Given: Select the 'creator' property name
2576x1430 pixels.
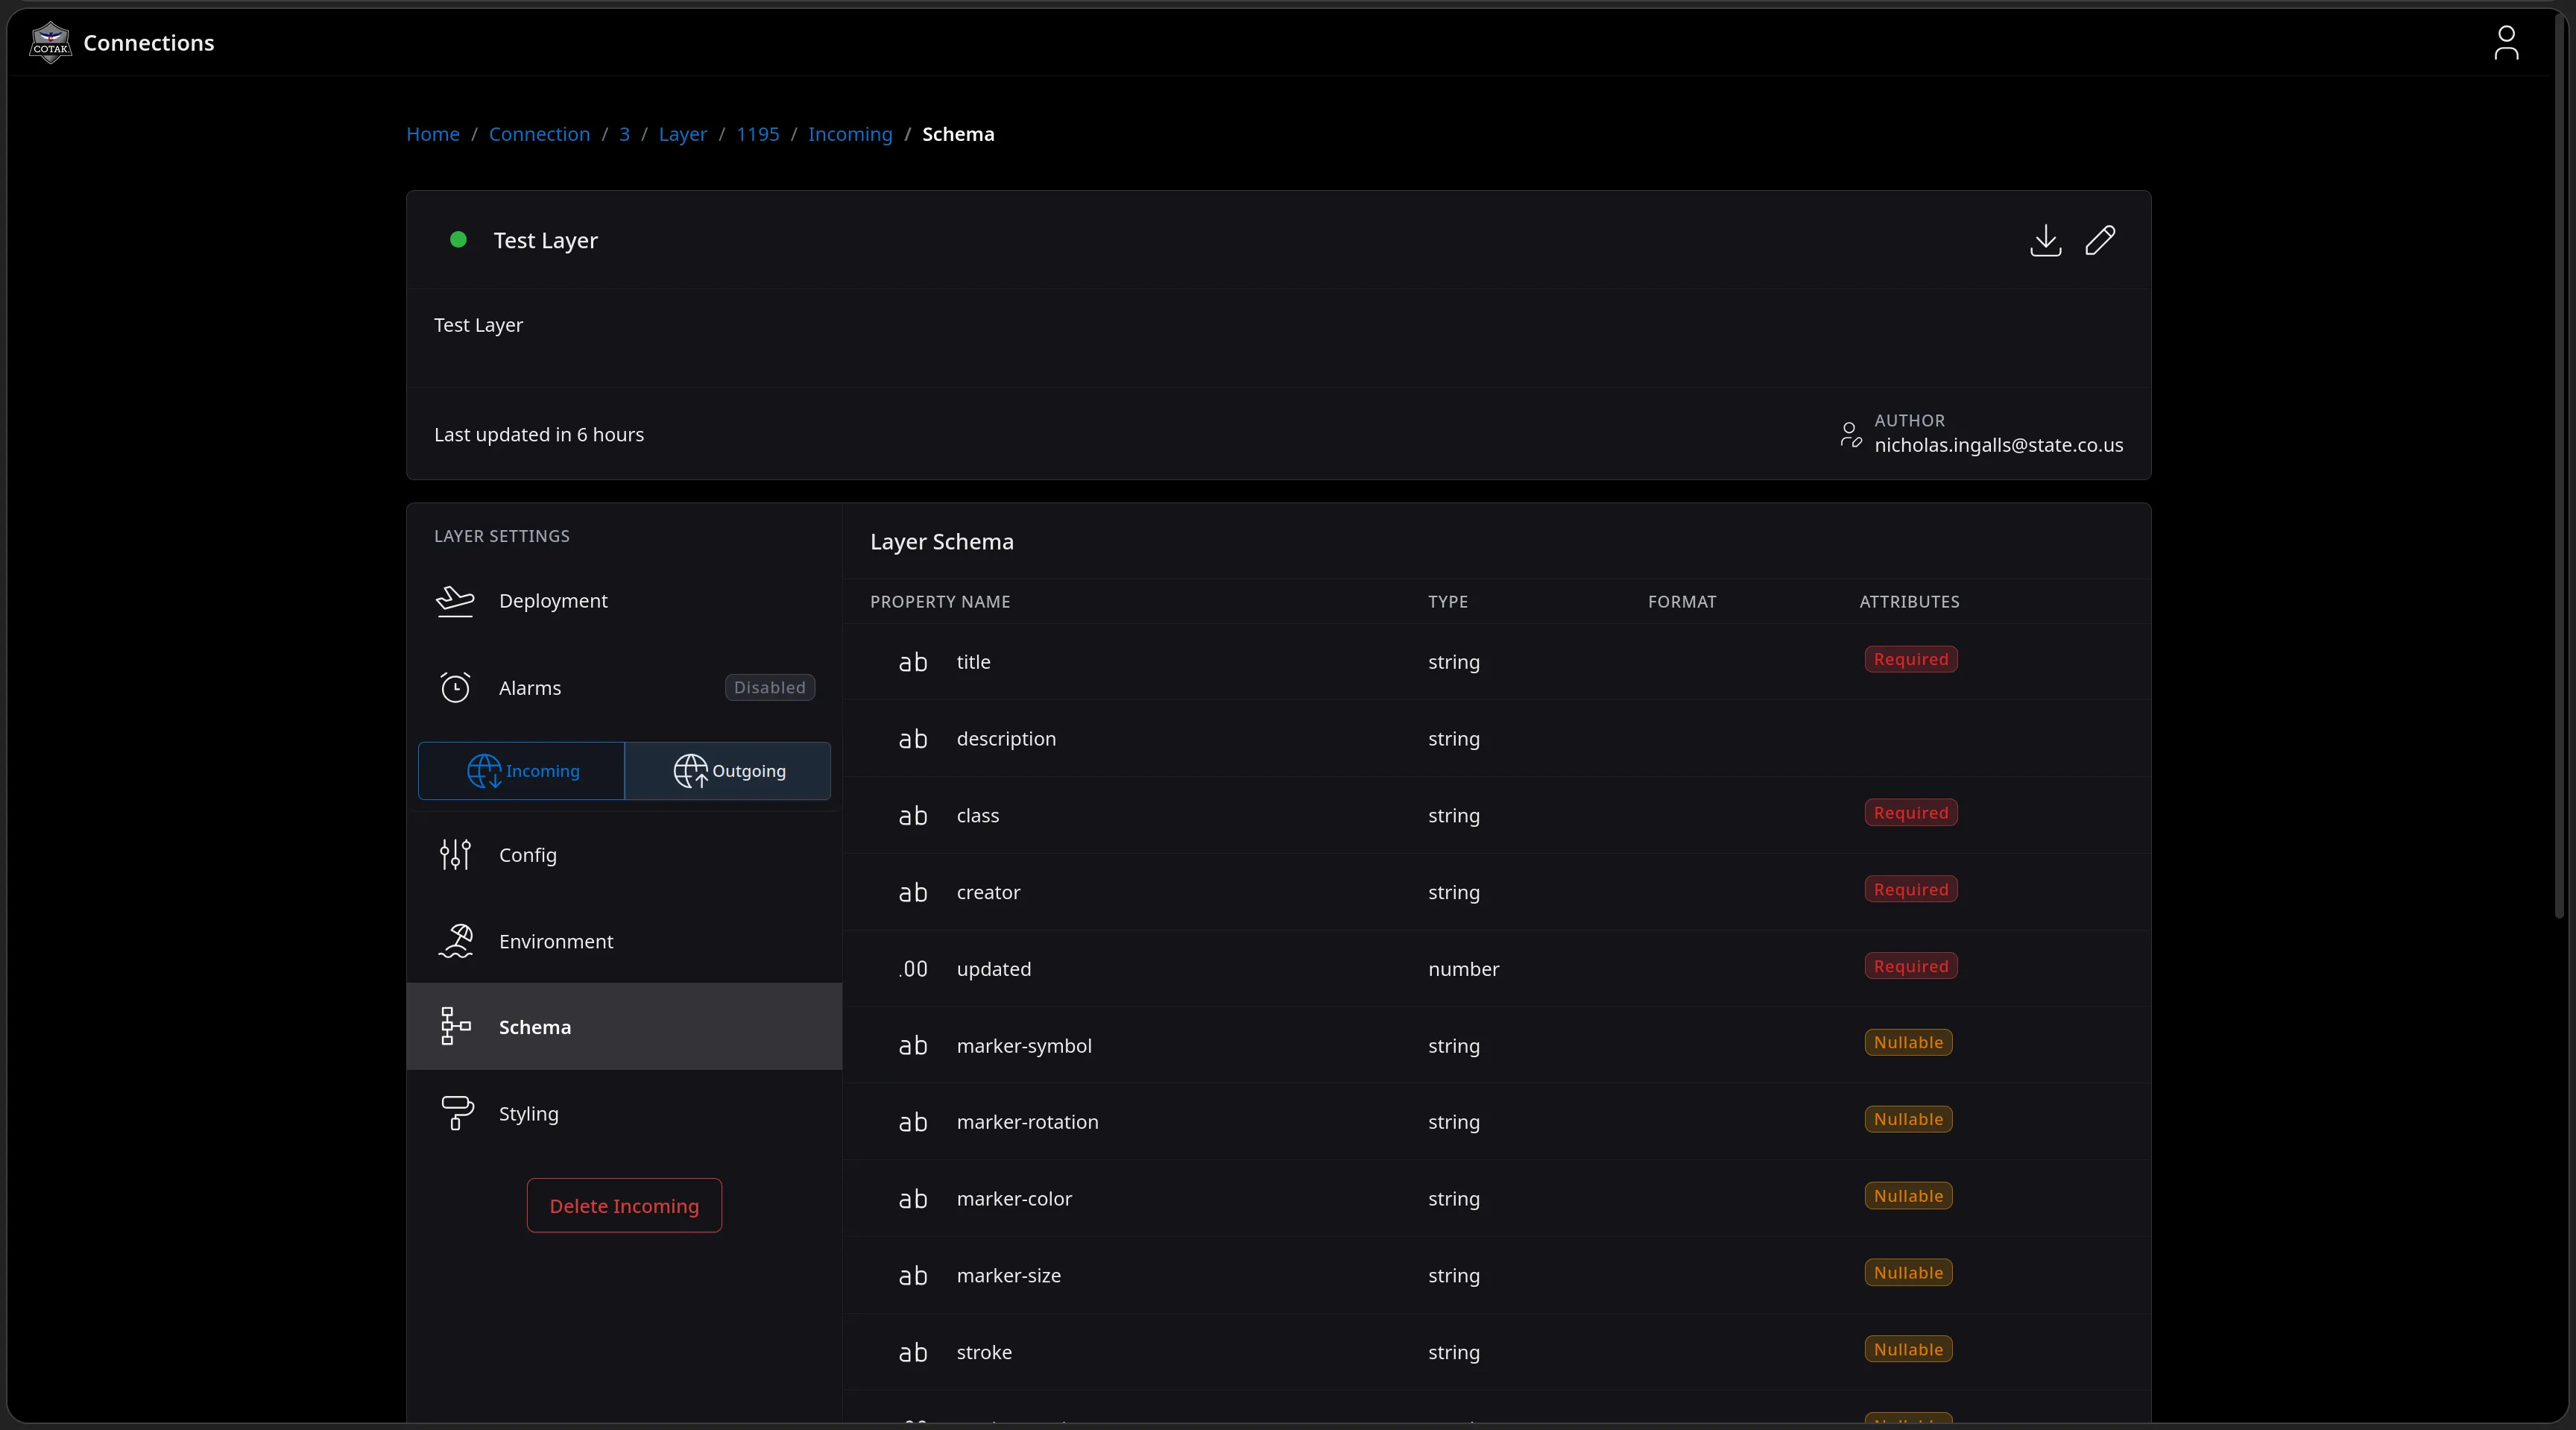Looking at the screenshot, I should tap(988, 893).
